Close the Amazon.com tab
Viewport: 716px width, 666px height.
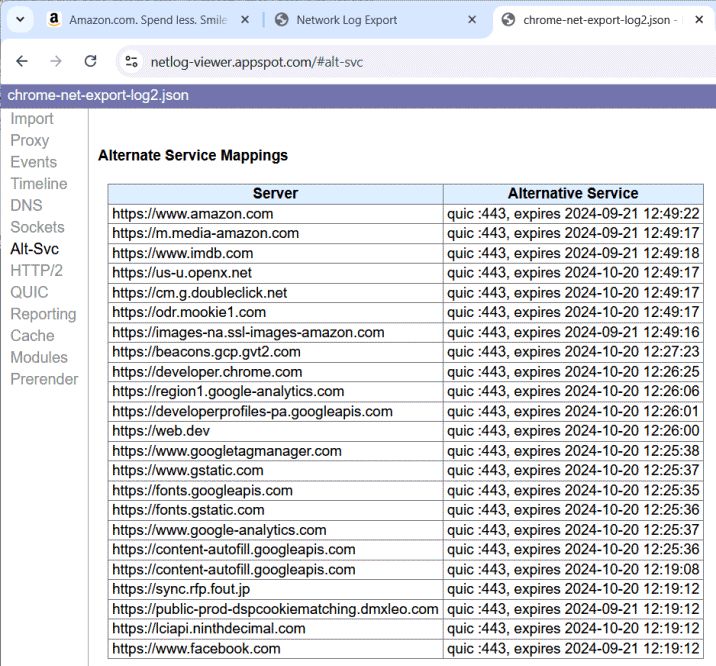coord(245,20)
